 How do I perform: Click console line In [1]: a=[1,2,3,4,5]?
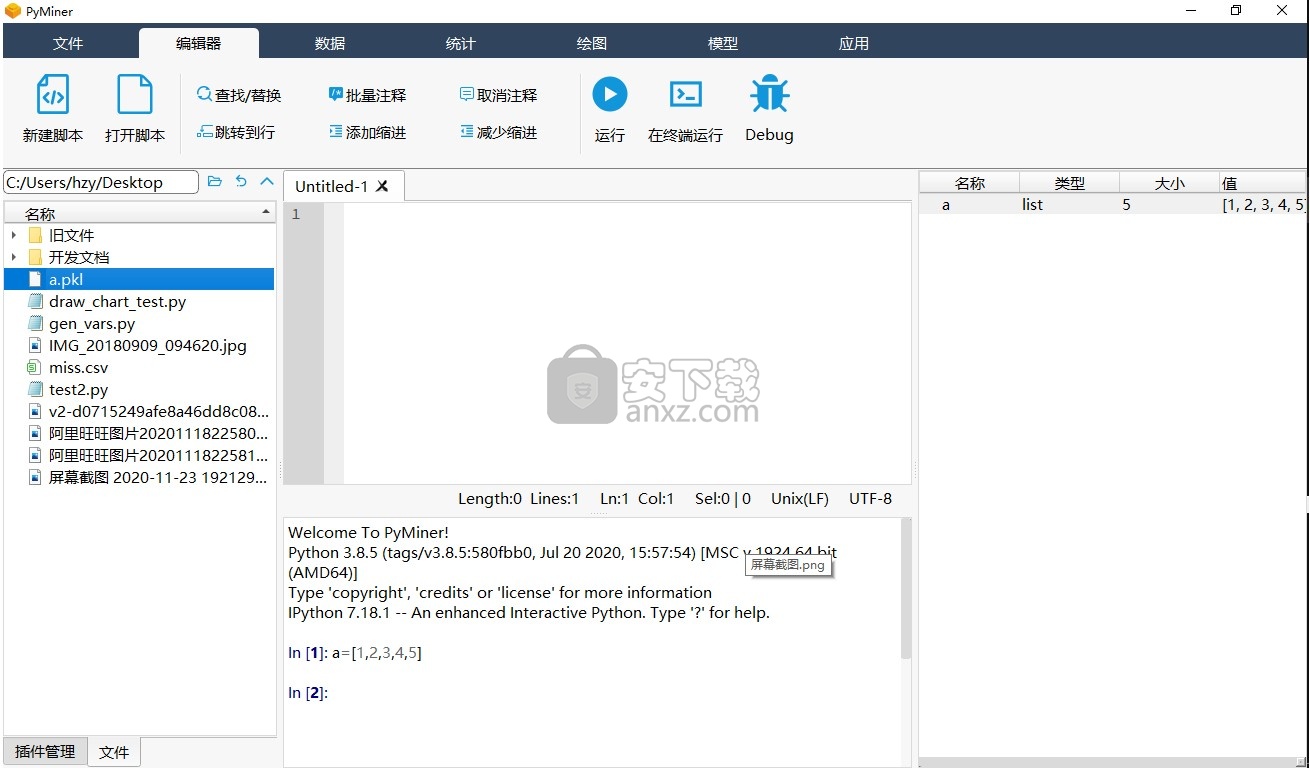355,652
